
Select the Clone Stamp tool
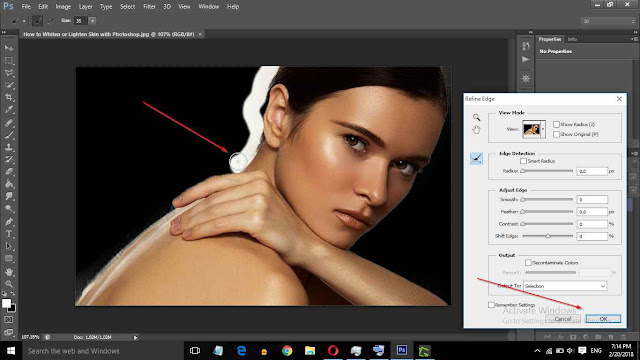(9, 147)
